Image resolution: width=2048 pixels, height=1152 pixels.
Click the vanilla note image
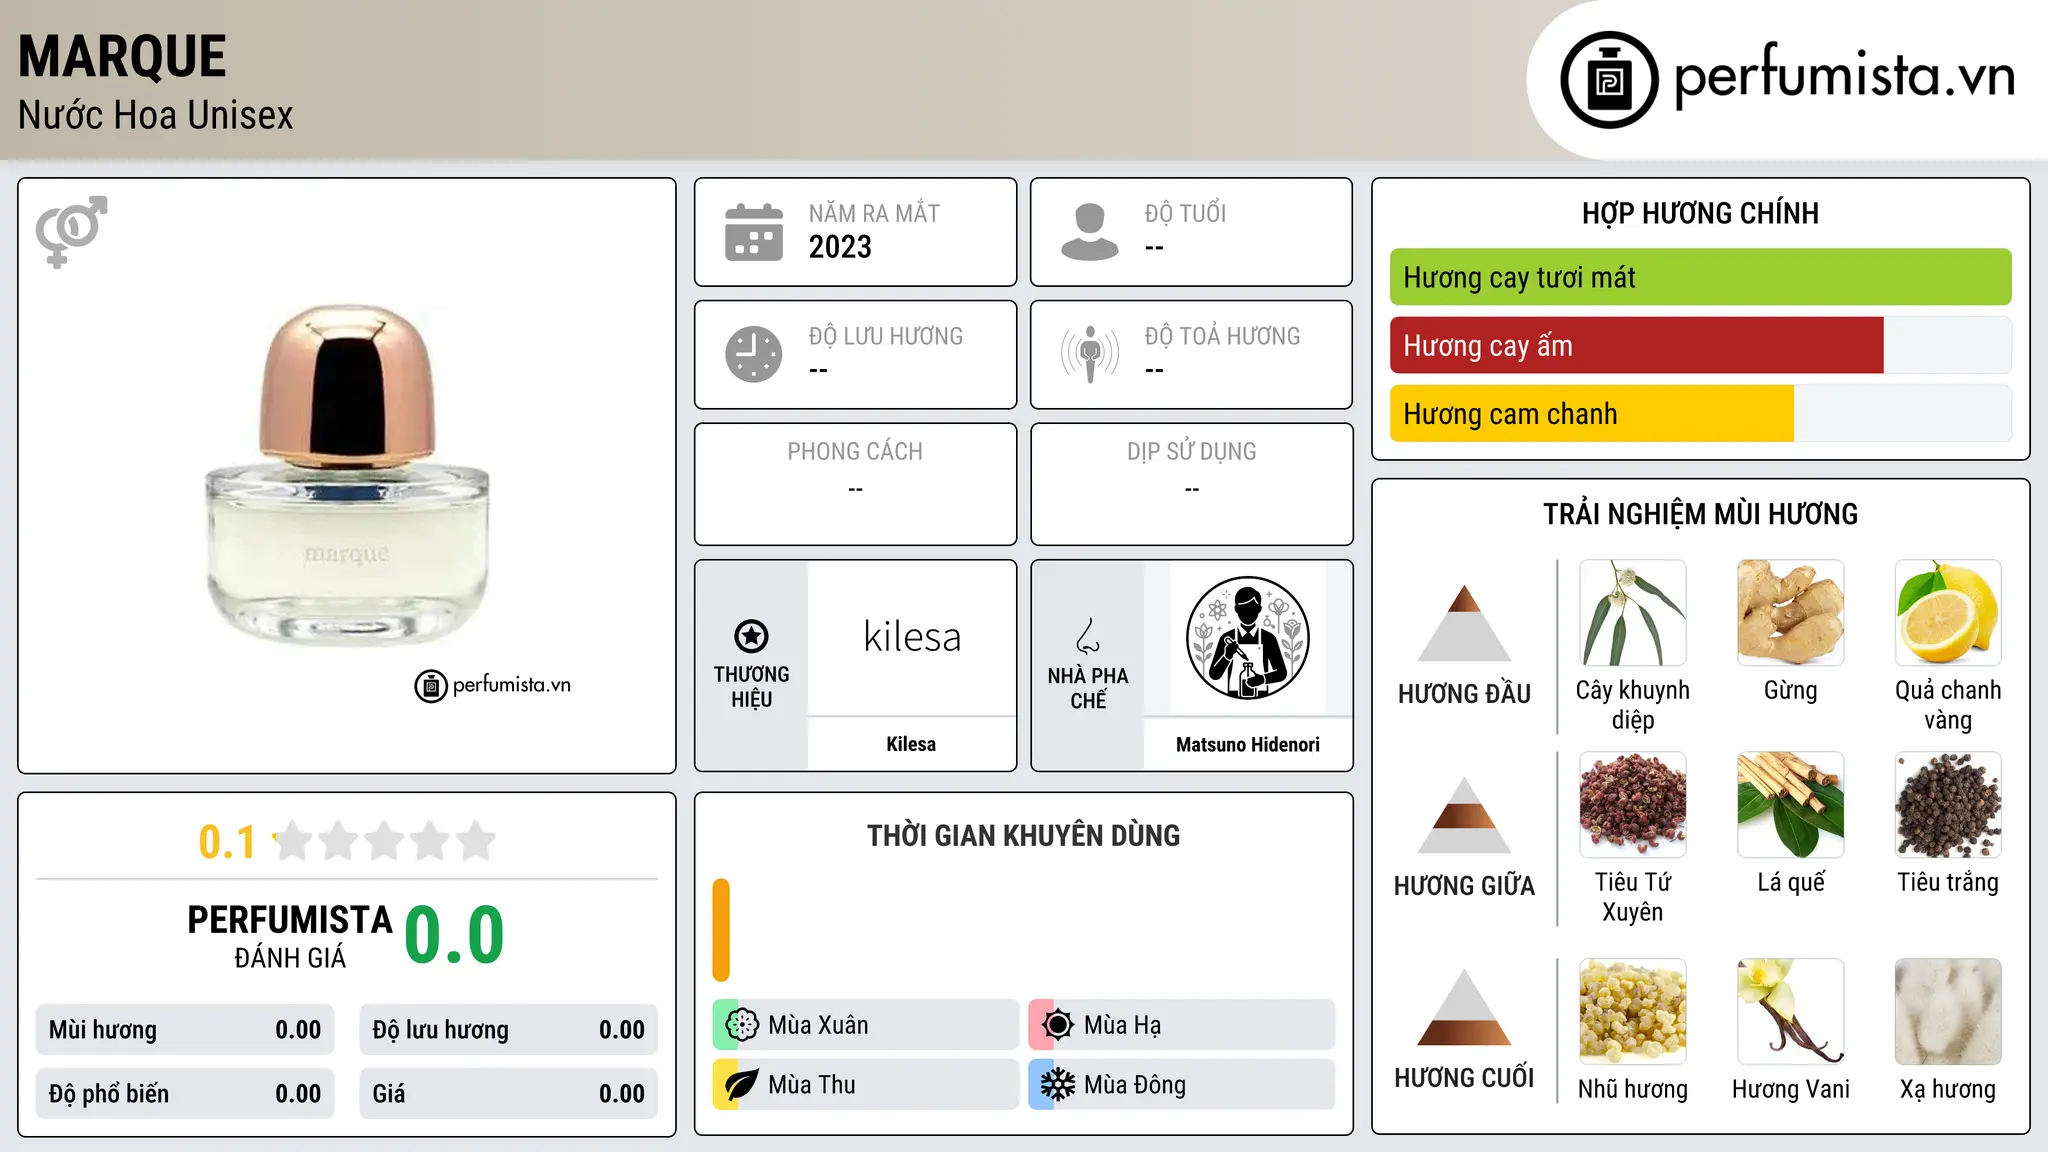coord(1790,1012)
